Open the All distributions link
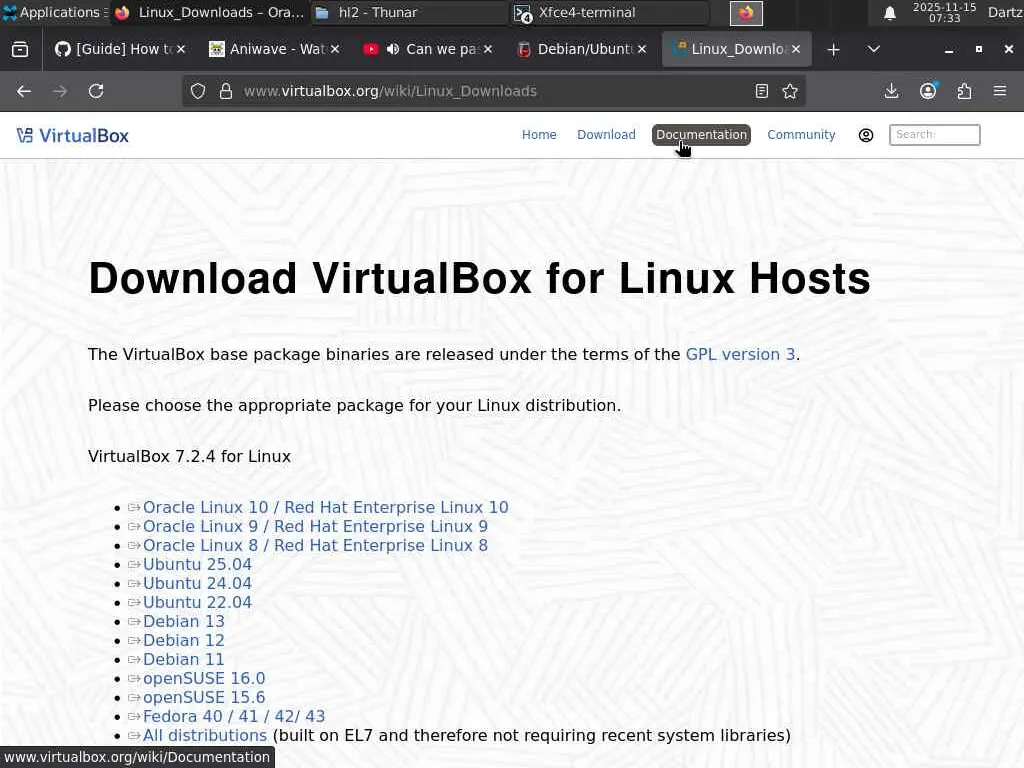 coord(204,735)
